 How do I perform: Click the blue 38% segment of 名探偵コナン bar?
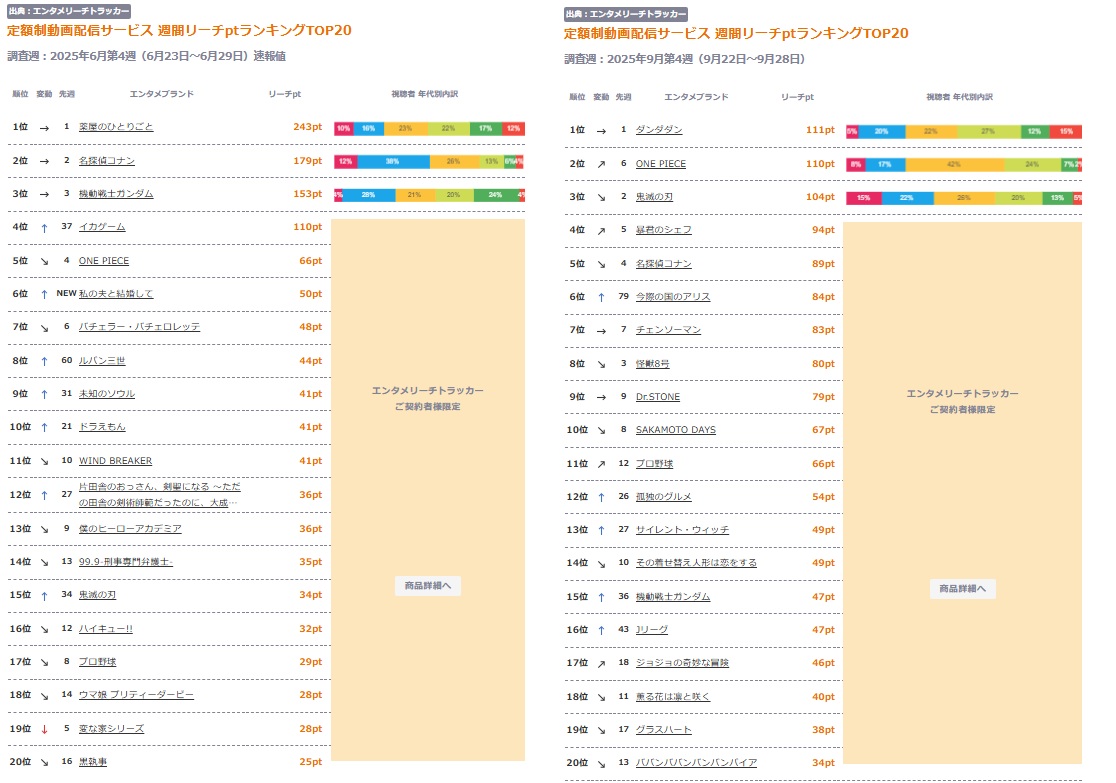(393, 162)
